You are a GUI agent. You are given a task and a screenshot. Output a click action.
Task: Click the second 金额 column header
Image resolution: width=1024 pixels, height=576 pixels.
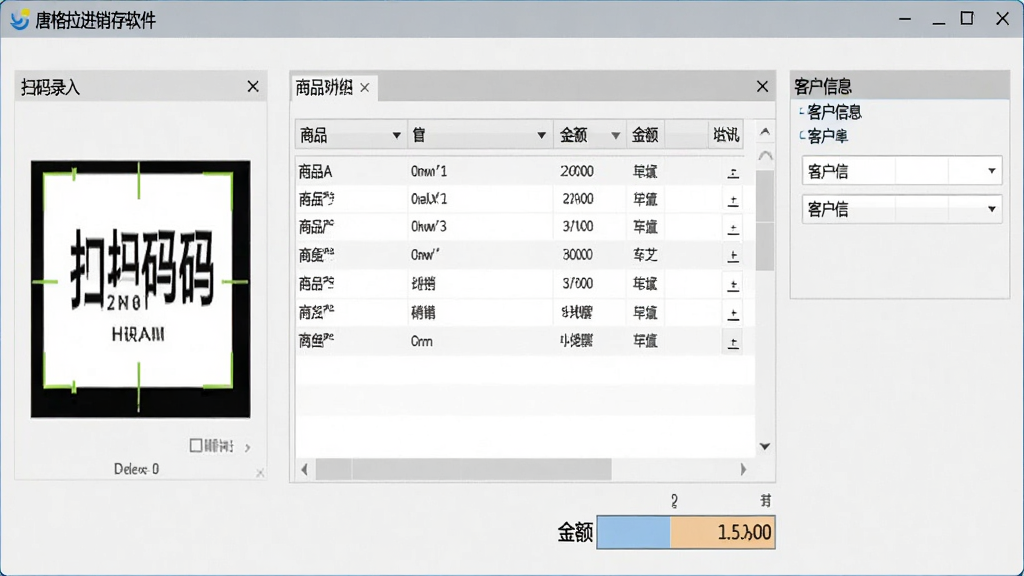click(x=645, y=135)
